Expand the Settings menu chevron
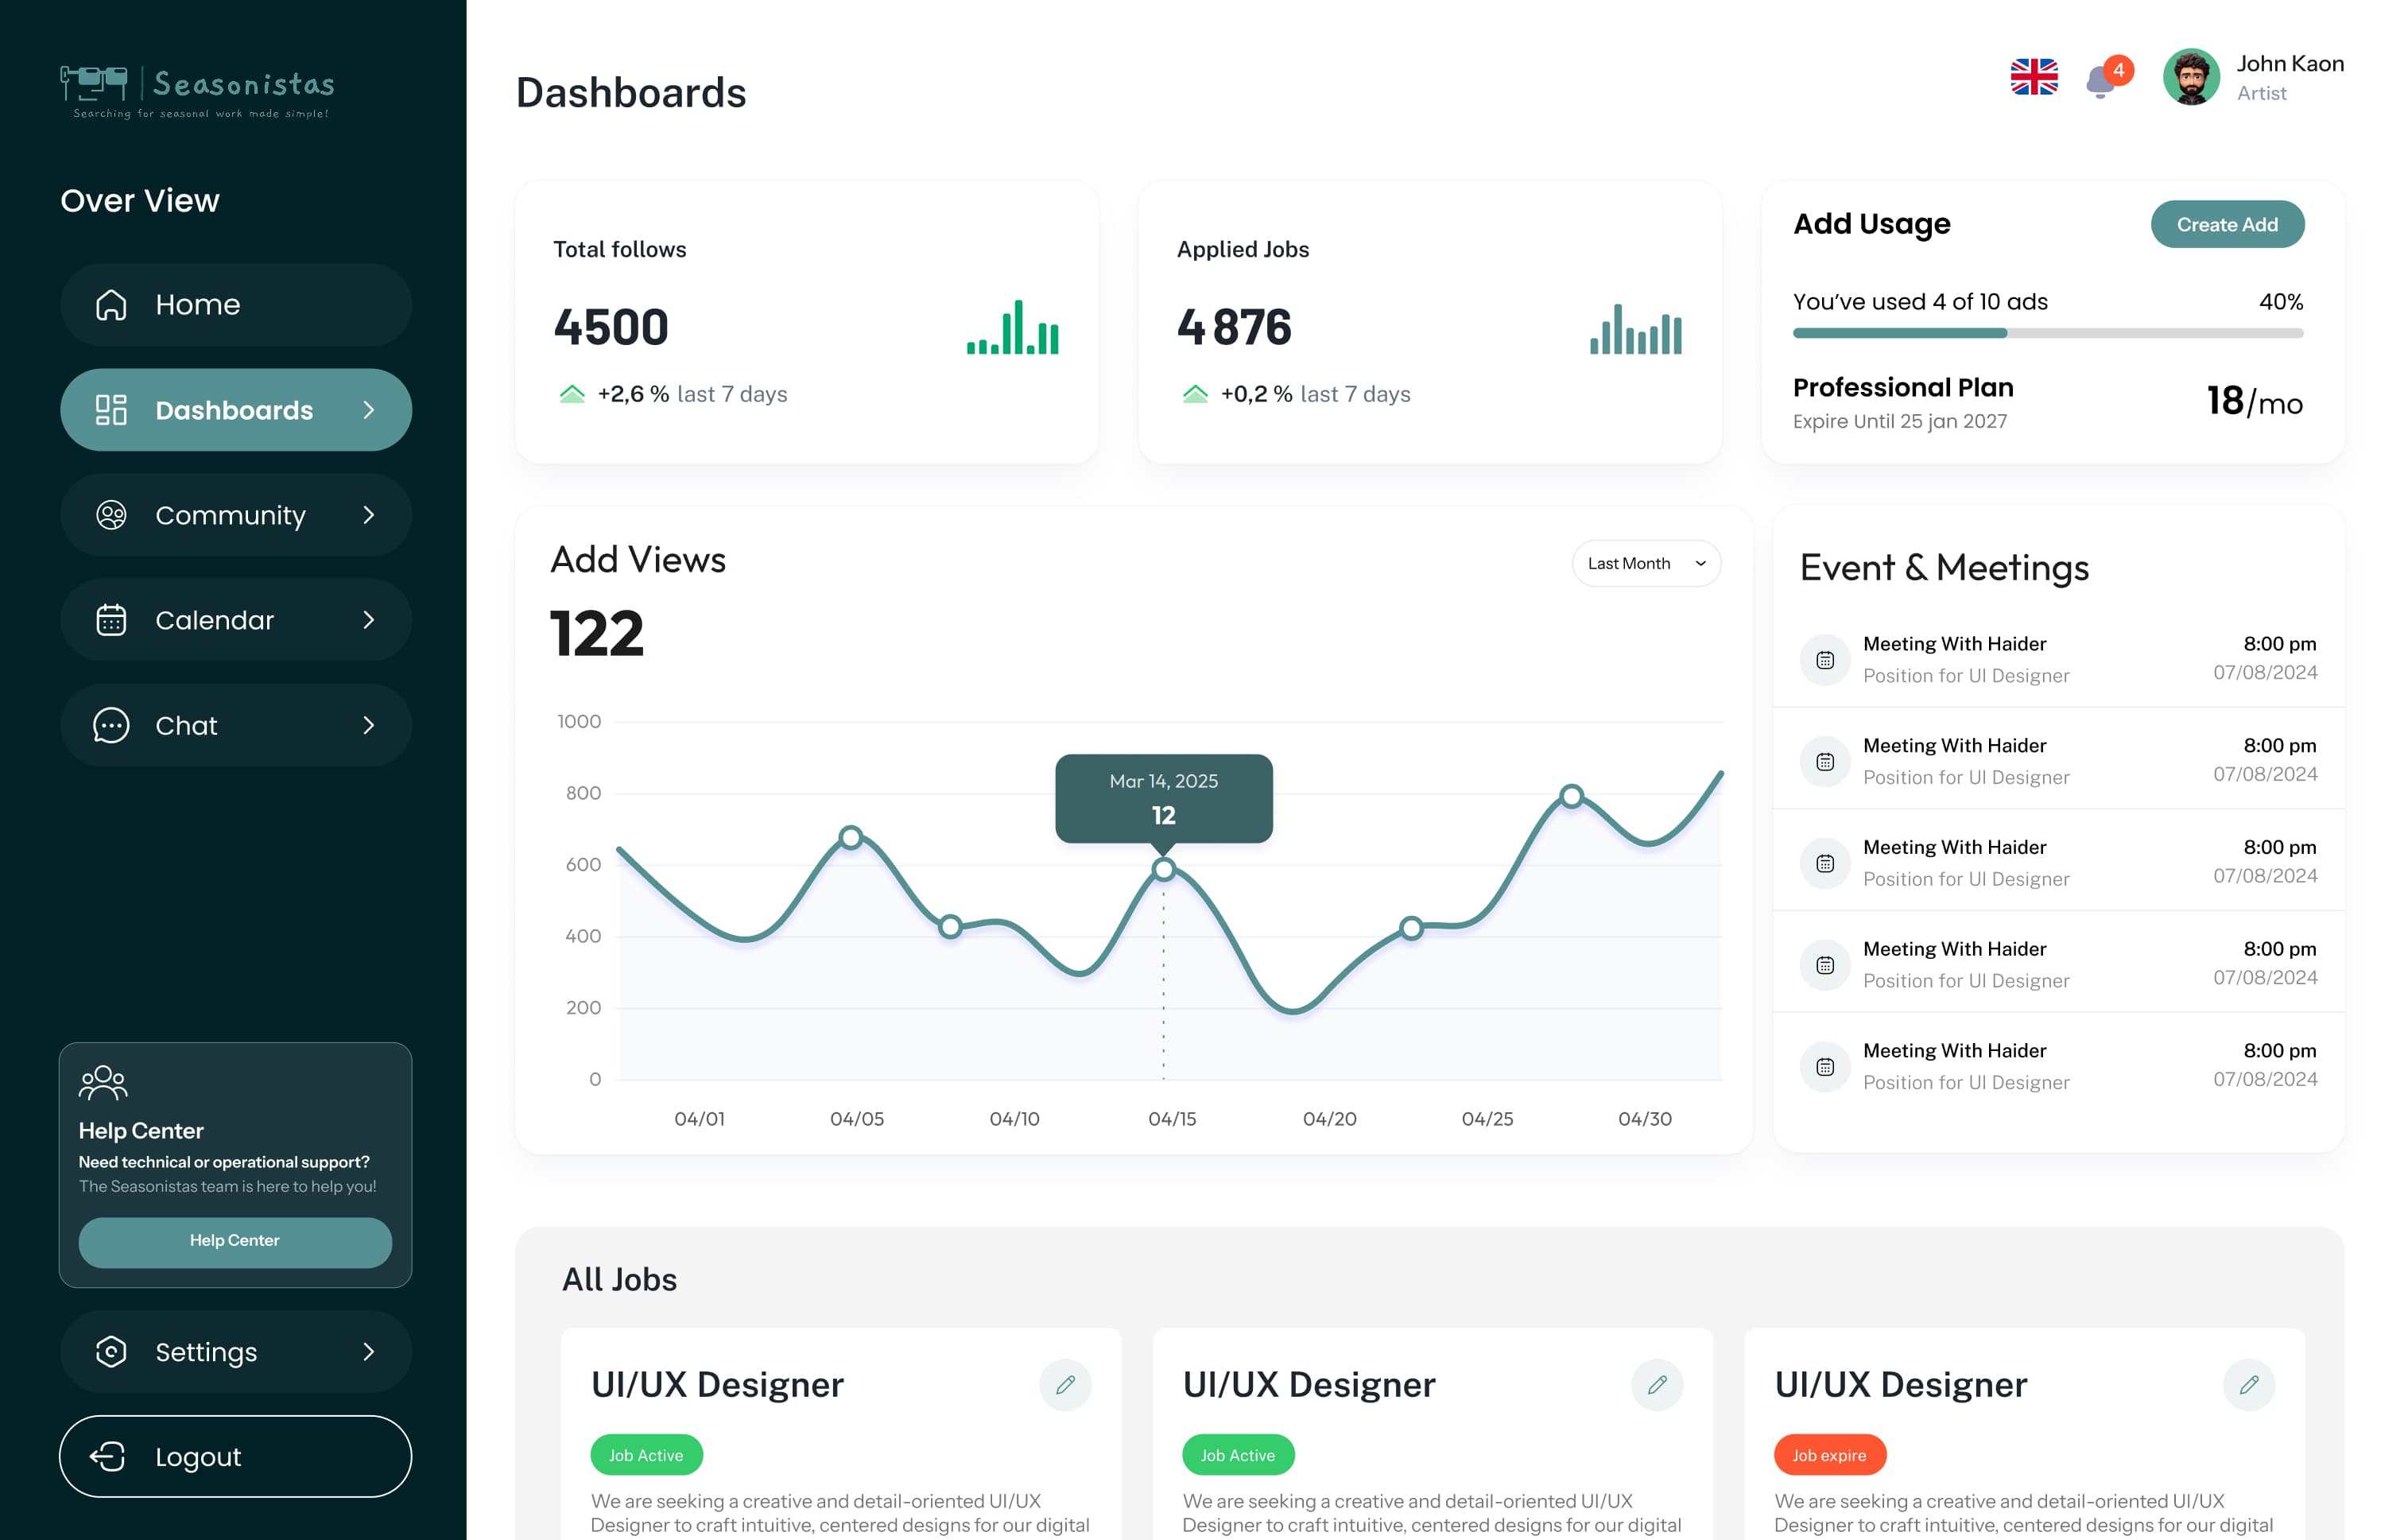This screenshot has width=2404, height=1540. (x=369, y=1352)
